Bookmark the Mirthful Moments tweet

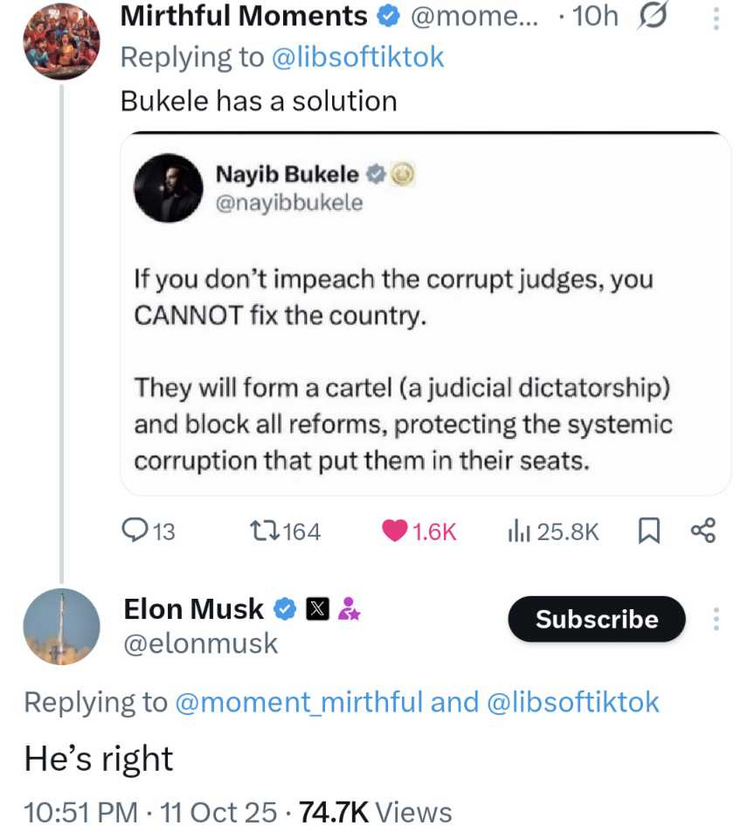point(647,531)
